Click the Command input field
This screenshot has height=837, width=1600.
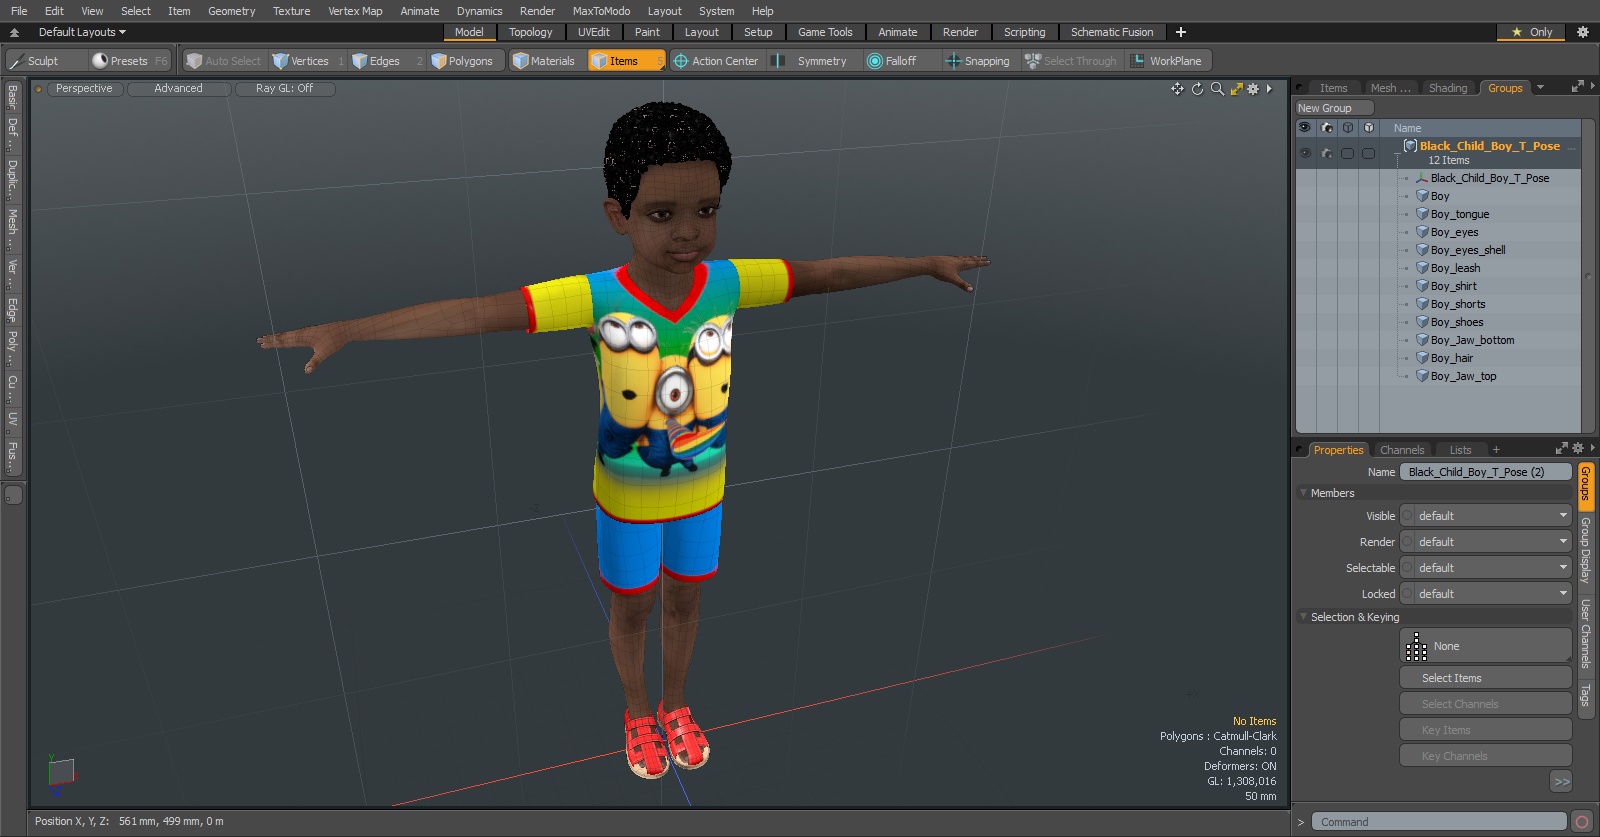click(x=1438, y=822)
